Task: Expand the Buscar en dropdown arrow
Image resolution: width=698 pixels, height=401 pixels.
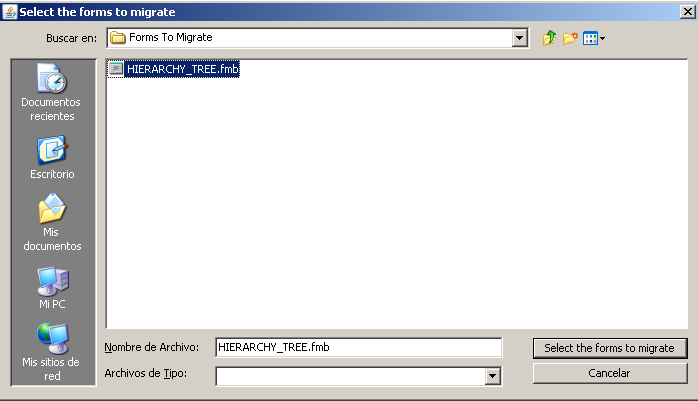Action: [x=519, y=38]
